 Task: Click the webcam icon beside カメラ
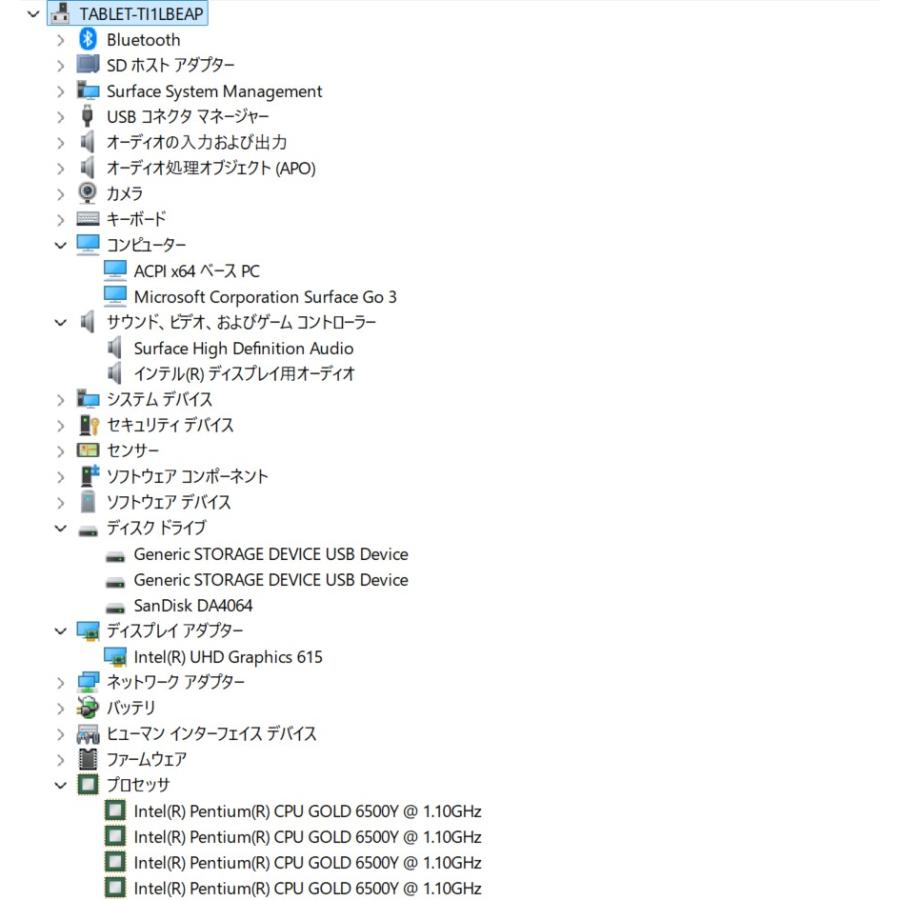pos(87,193)
